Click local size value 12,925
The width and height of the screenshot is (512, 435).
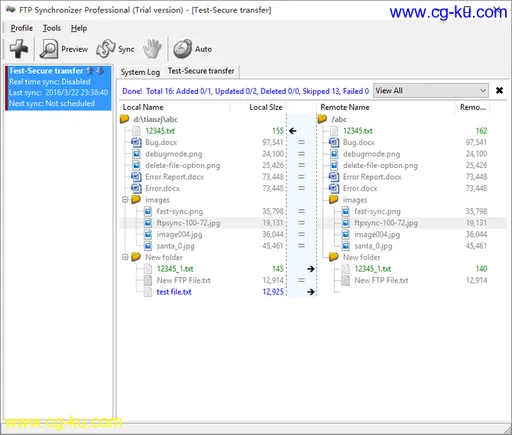[273, 292]
